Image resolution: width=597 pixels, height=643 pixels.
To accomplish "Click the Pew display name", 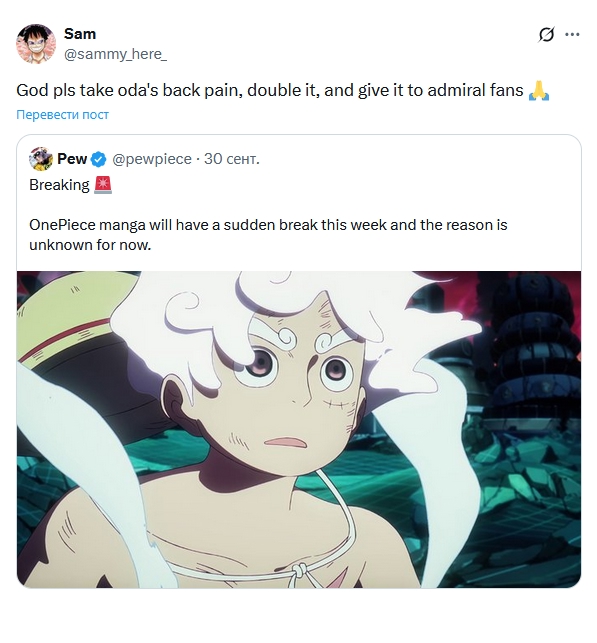I will 72,159.
